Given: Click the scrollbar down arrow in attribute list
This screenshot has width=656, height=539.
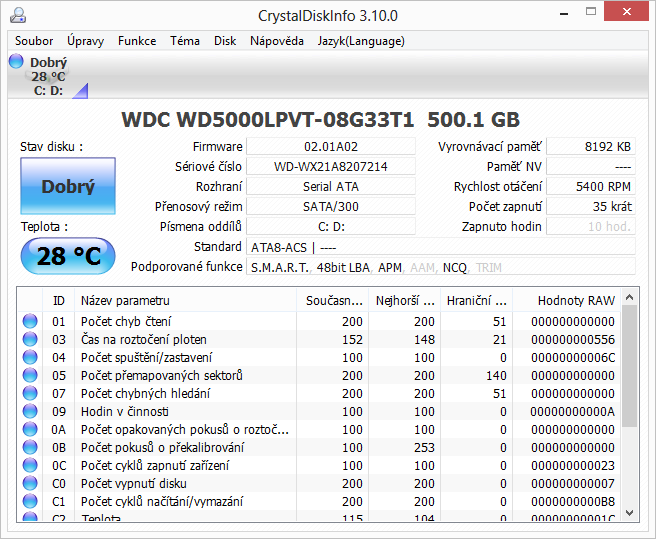Looking at the screenshot, I should tap(629, 512).
